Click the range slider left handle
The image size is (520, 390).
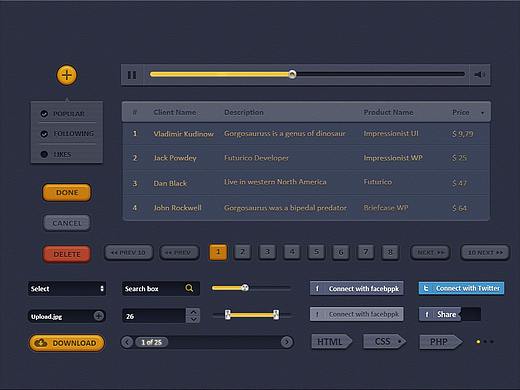coord(228,314)
